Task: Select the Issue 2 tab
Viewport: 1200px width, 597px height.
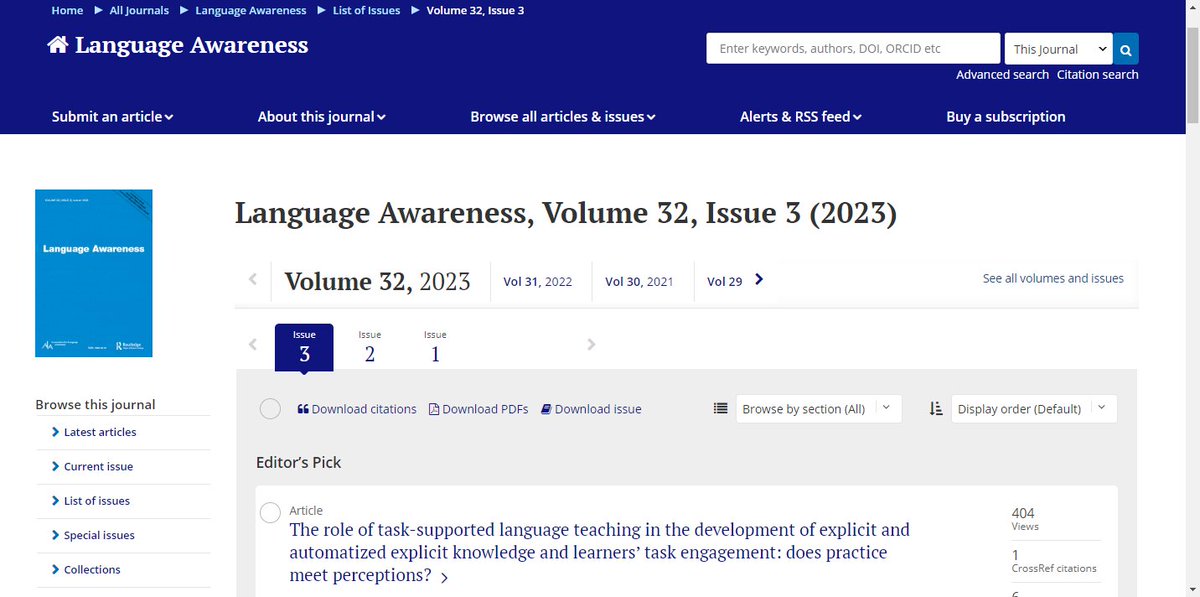Action: (370, 347)
